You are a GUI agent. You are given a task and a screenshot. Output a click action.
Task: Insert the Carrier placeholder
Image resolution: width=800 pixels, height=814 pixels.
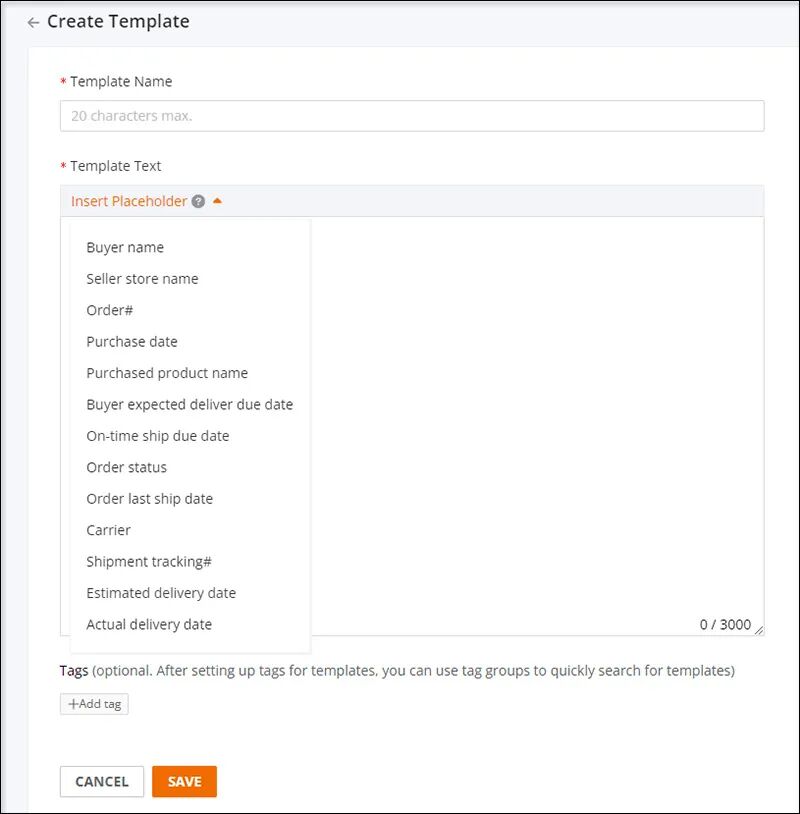[x=109, y=530]
